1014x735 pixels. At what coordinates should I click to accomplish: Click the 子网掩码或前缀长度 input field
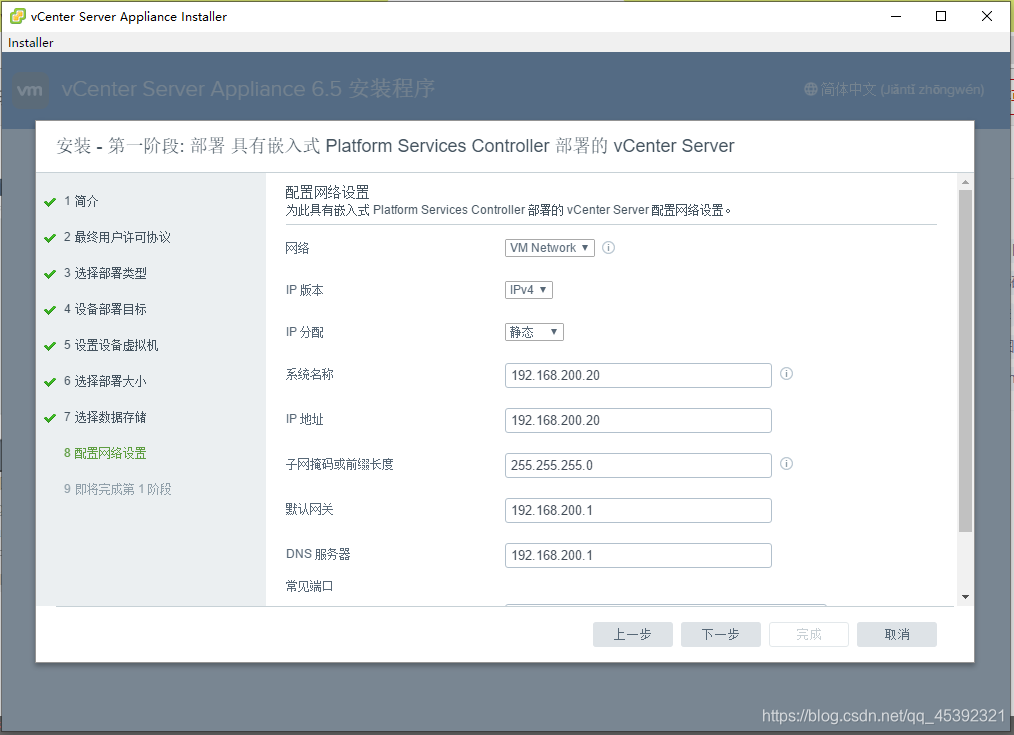pyautogui.click(x=638, y=465)
